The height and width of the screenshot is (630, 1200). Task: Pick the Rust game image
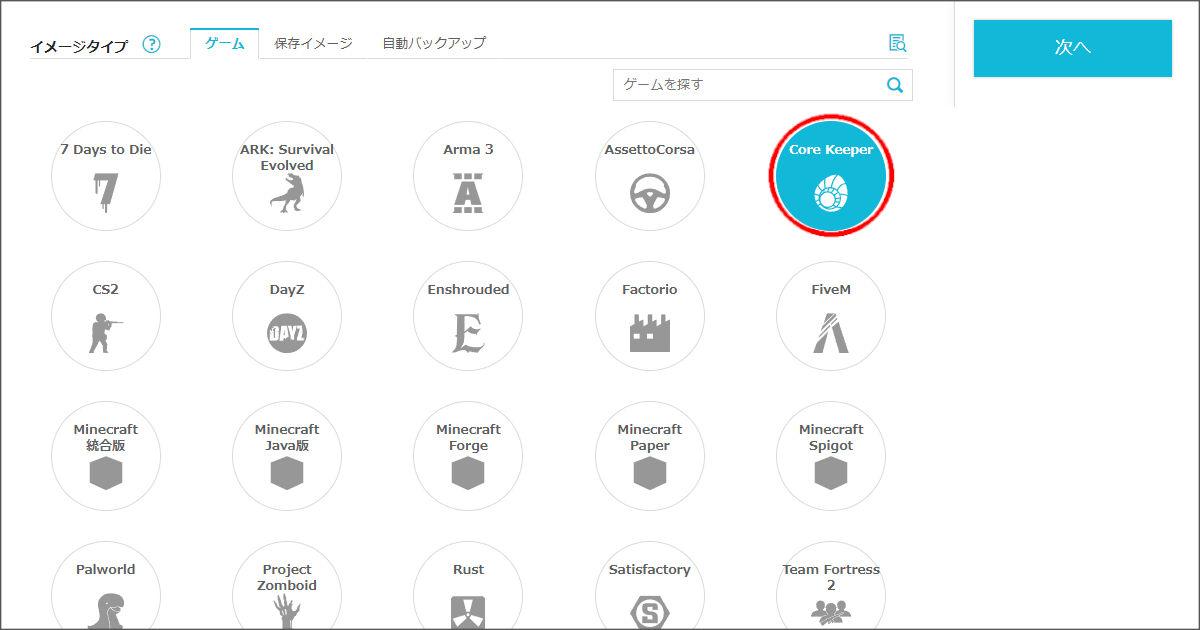tap(468, 586)
